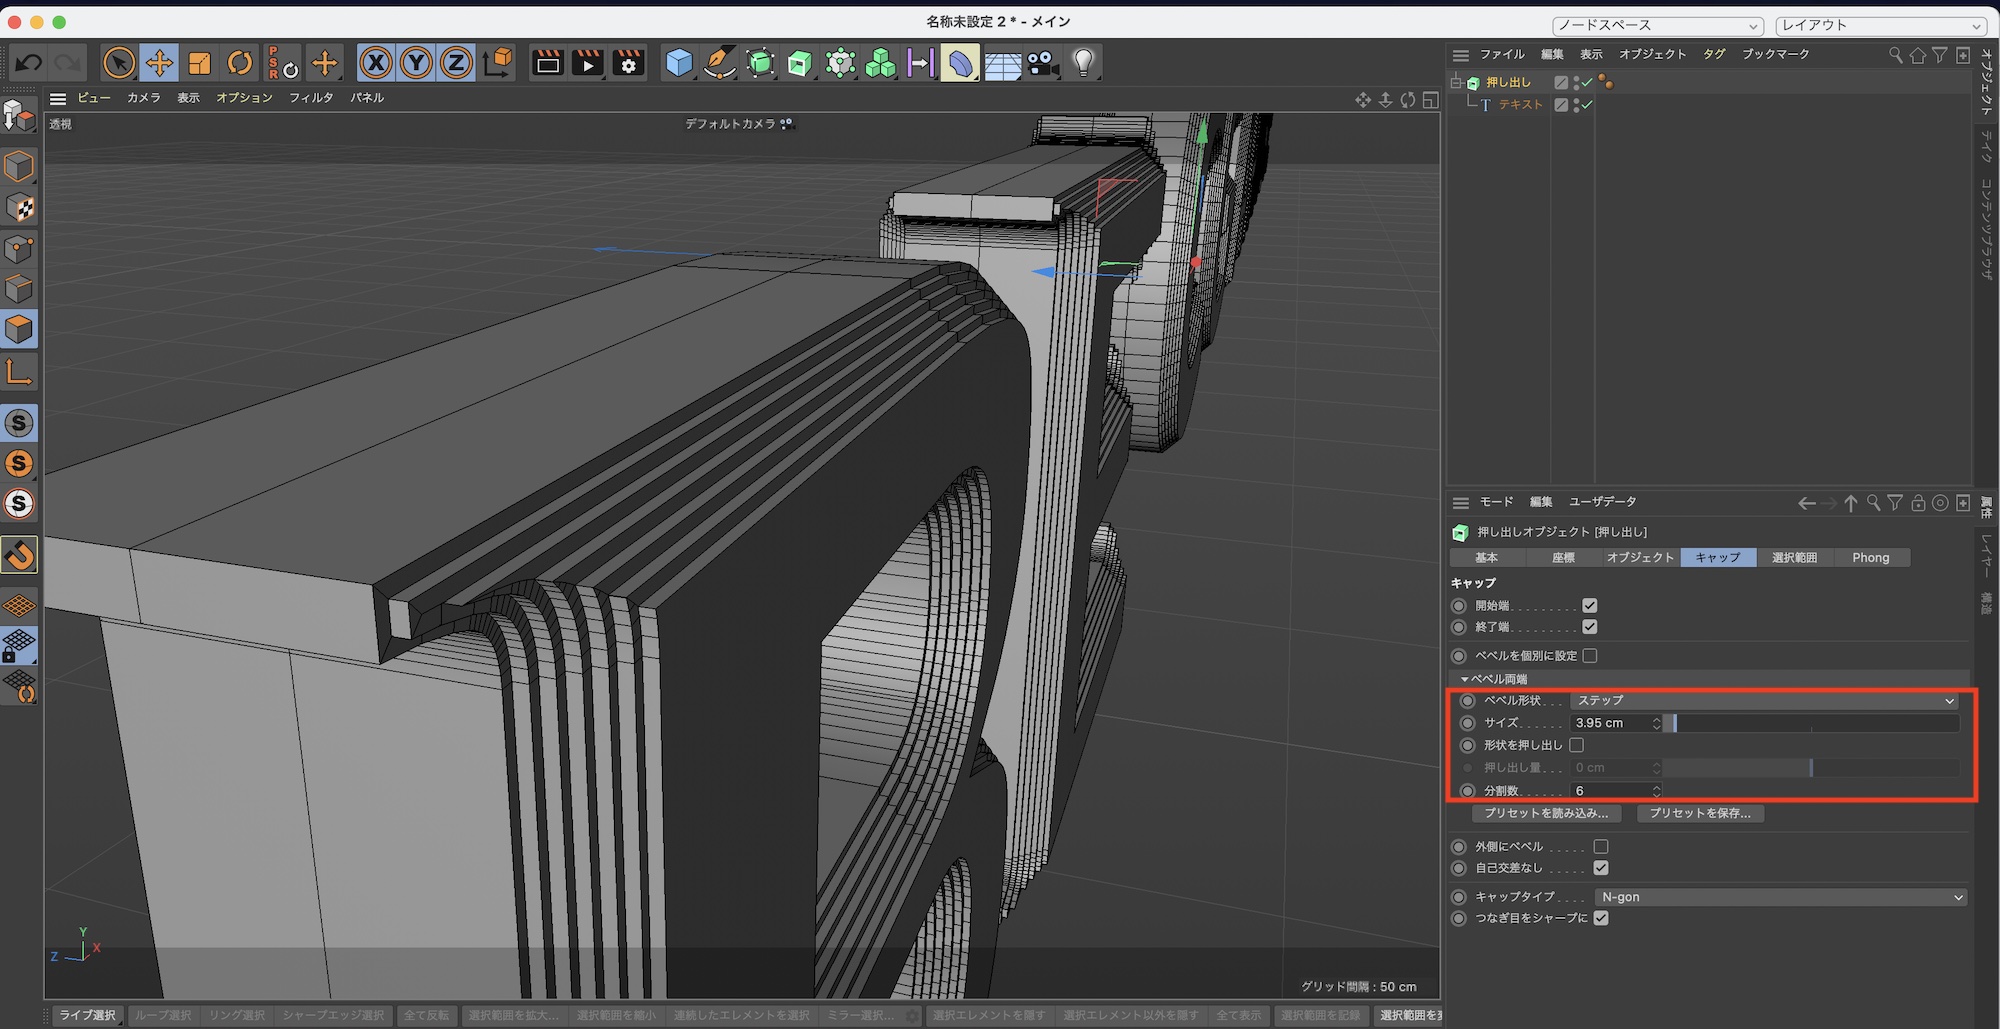
Task: Add a Cube primitive object
Action: [679, 63]
